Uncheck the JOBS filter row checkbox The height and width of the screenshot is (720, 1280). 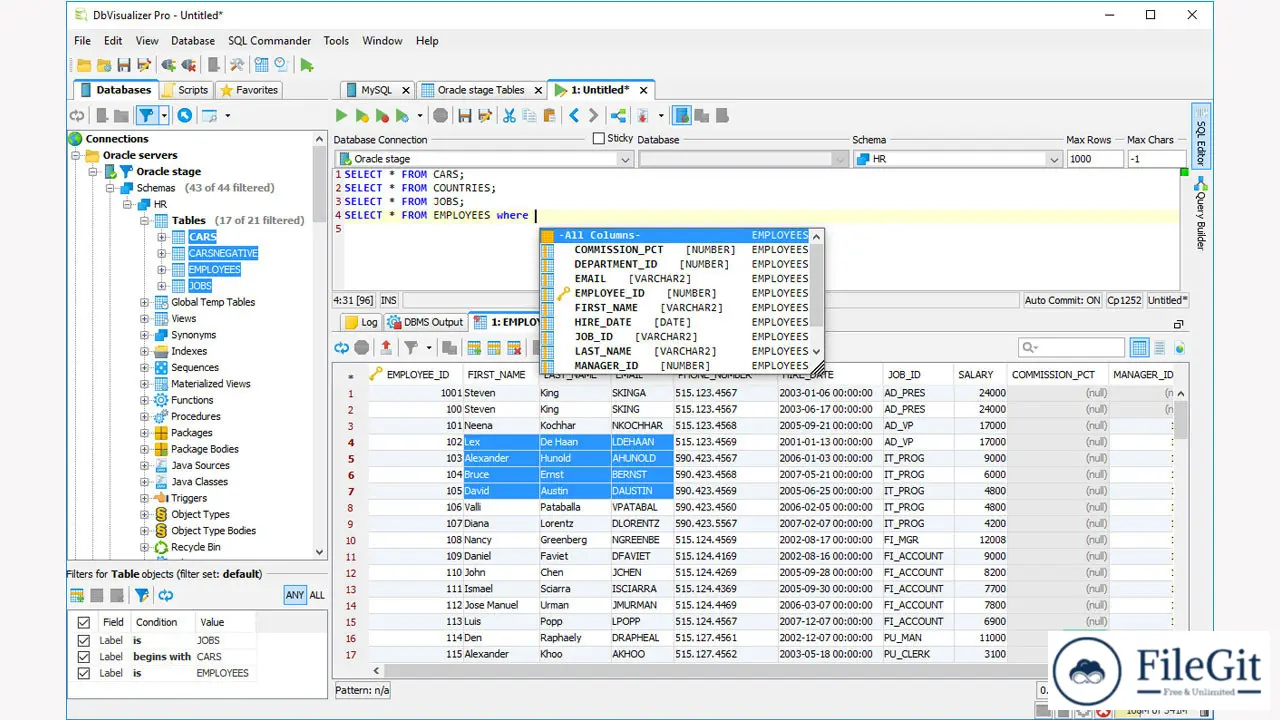tap(84, 640)
